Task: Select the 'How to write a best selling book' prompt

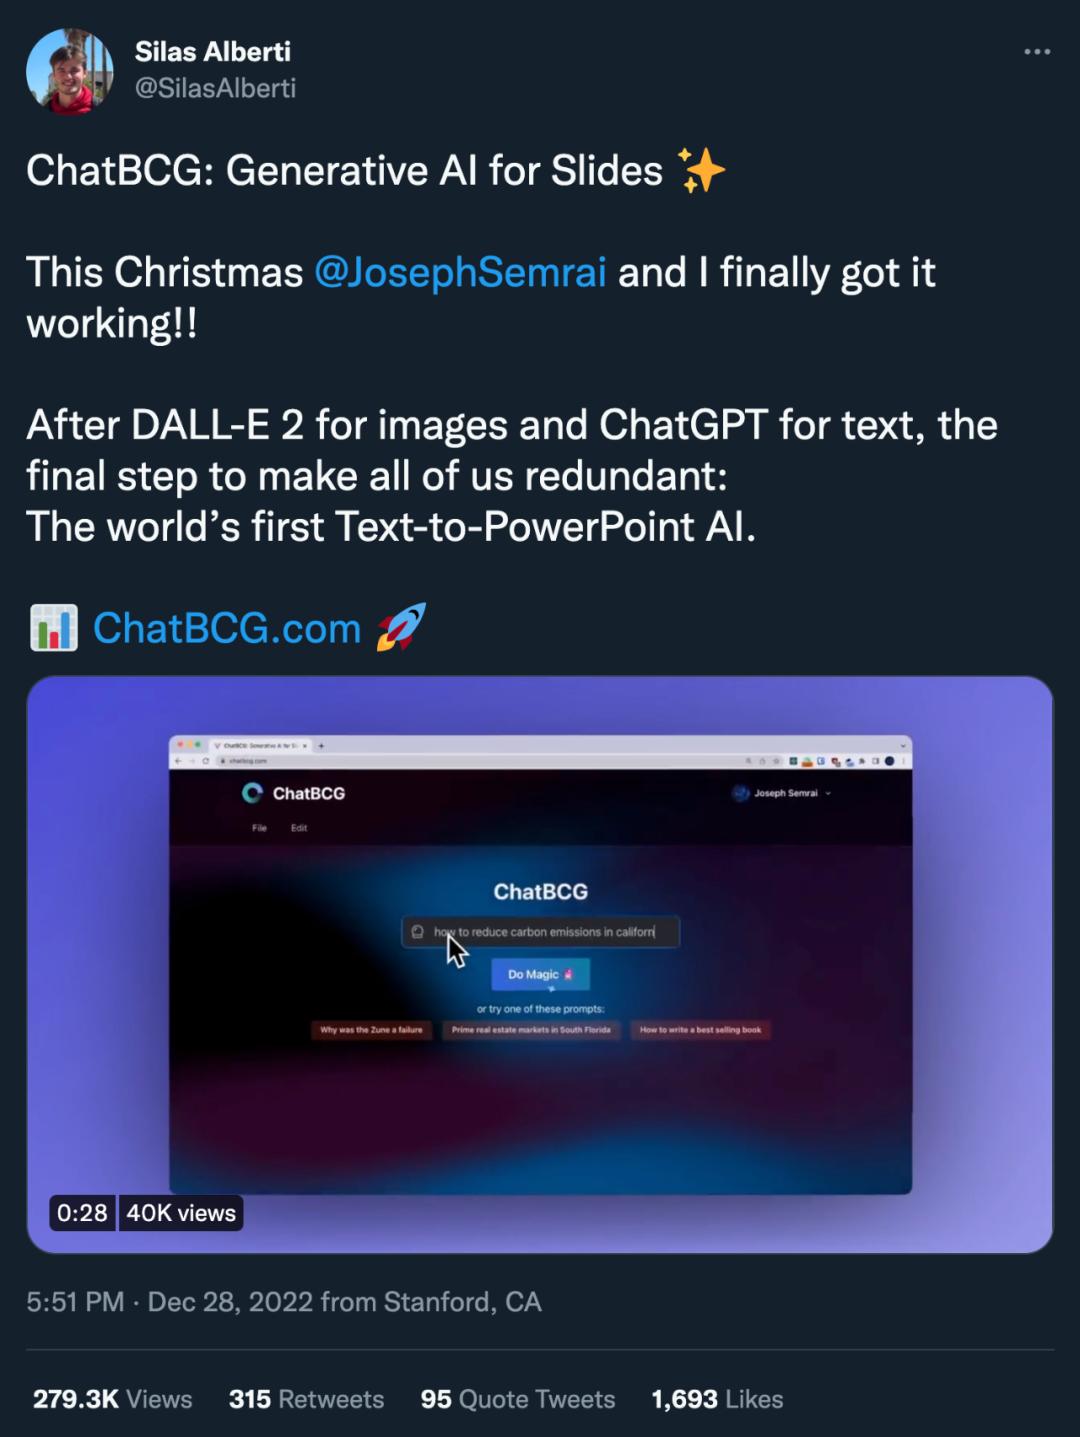Action: 700,1030
